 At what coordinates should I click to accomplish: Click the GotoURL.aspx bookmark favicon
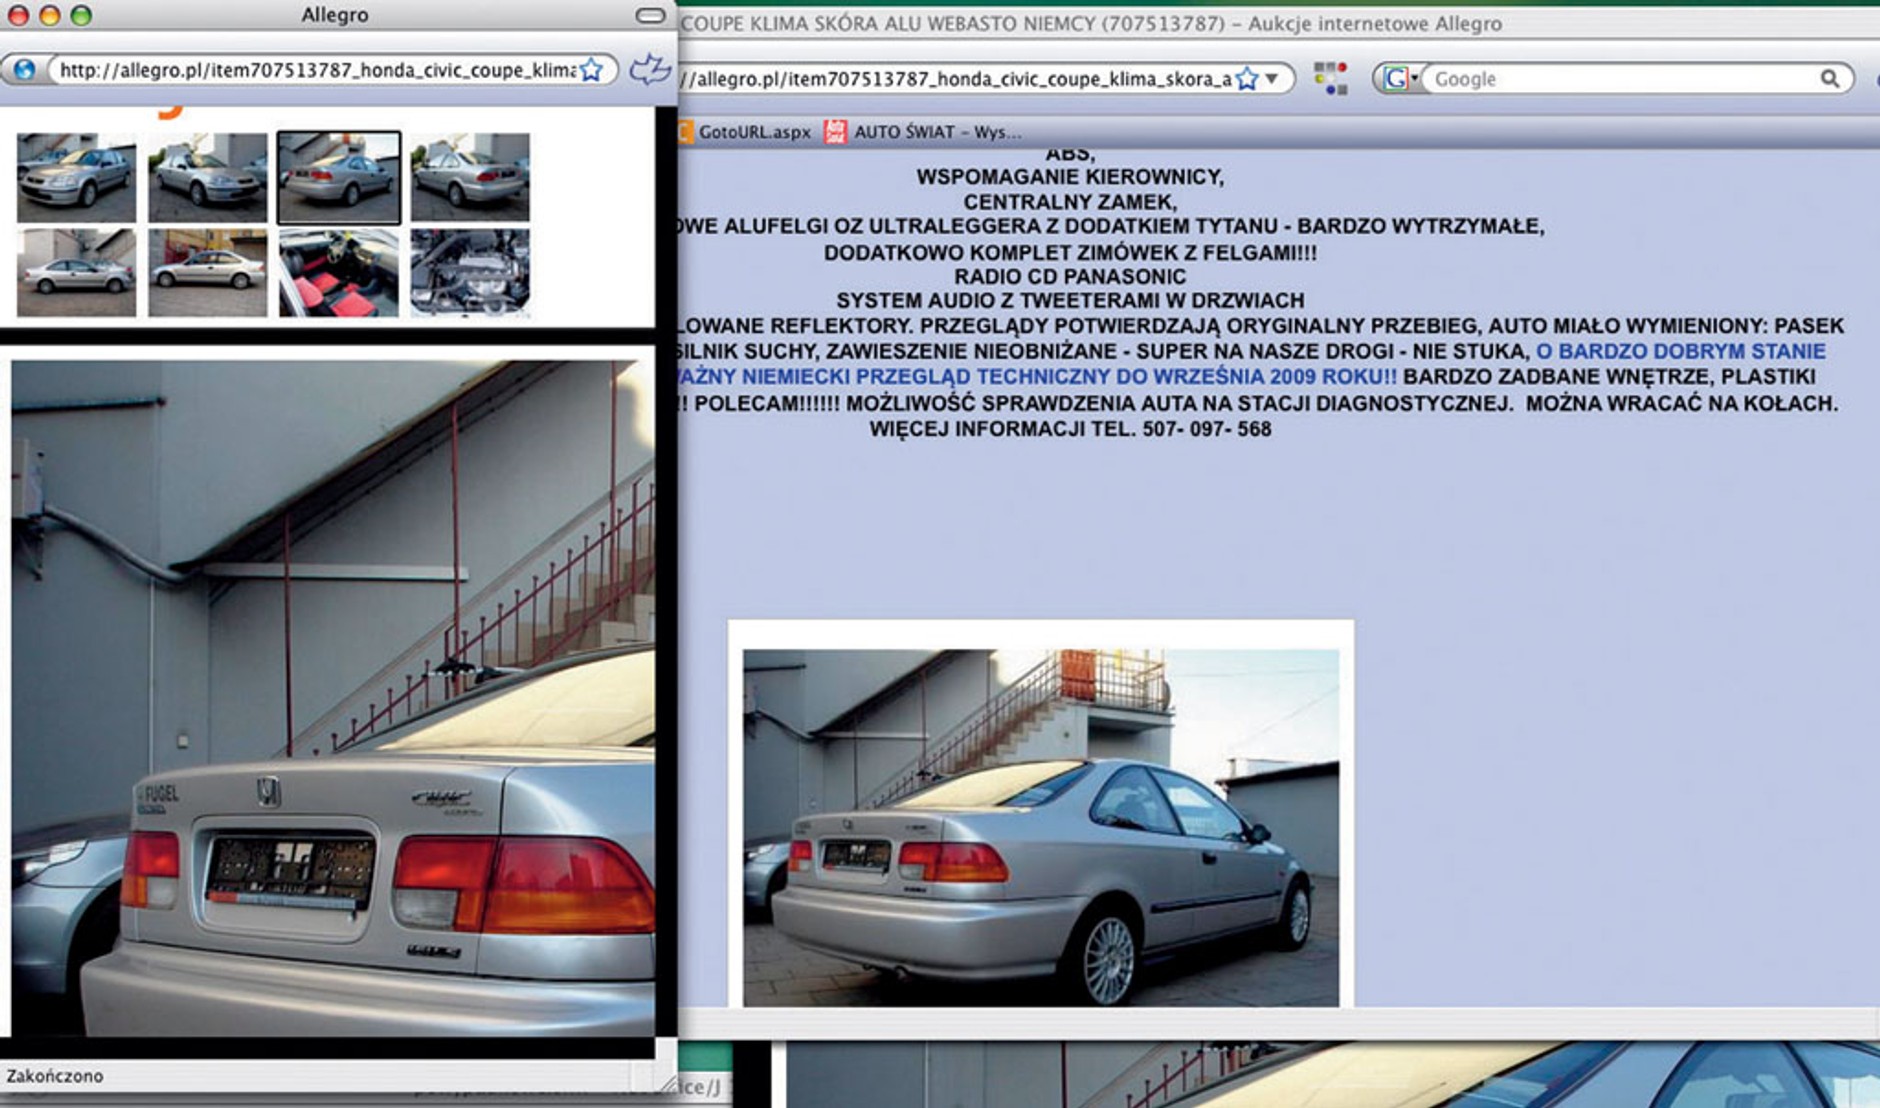pos(685,132)
